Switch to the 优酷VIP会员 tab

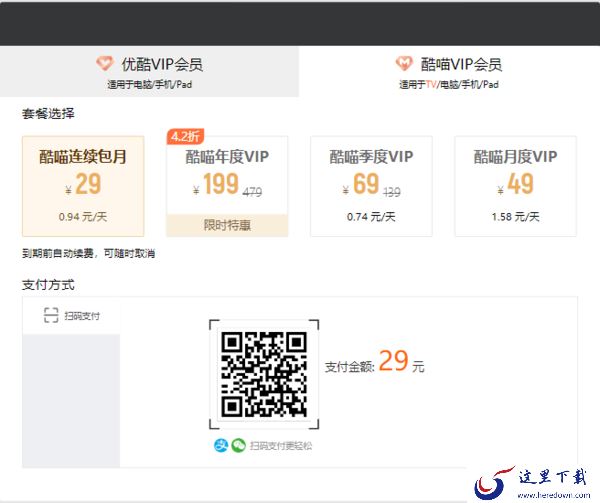(x=149, y=72)
